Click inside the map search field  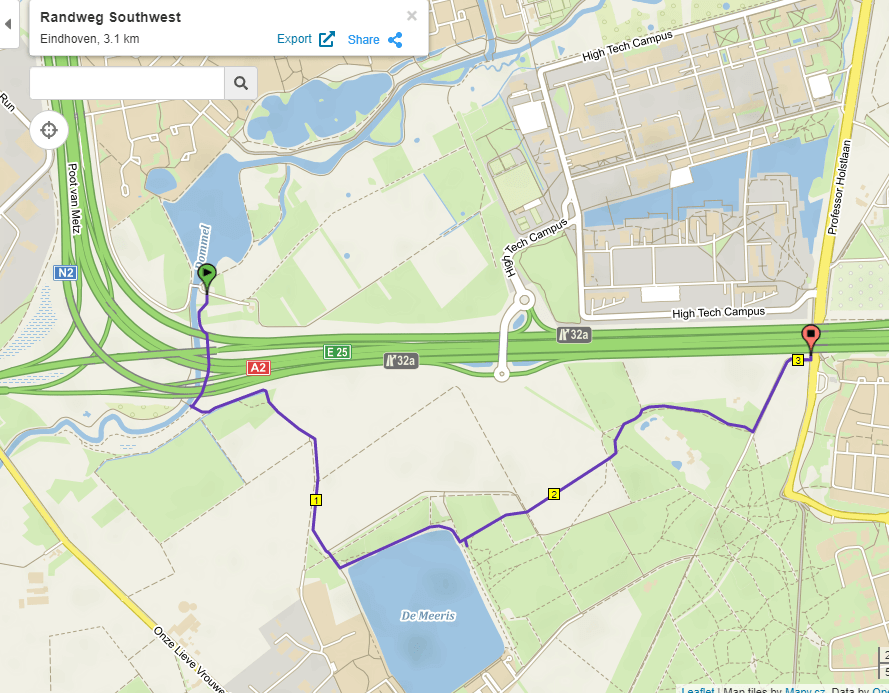pyautogui.click(x=127, y=83)
